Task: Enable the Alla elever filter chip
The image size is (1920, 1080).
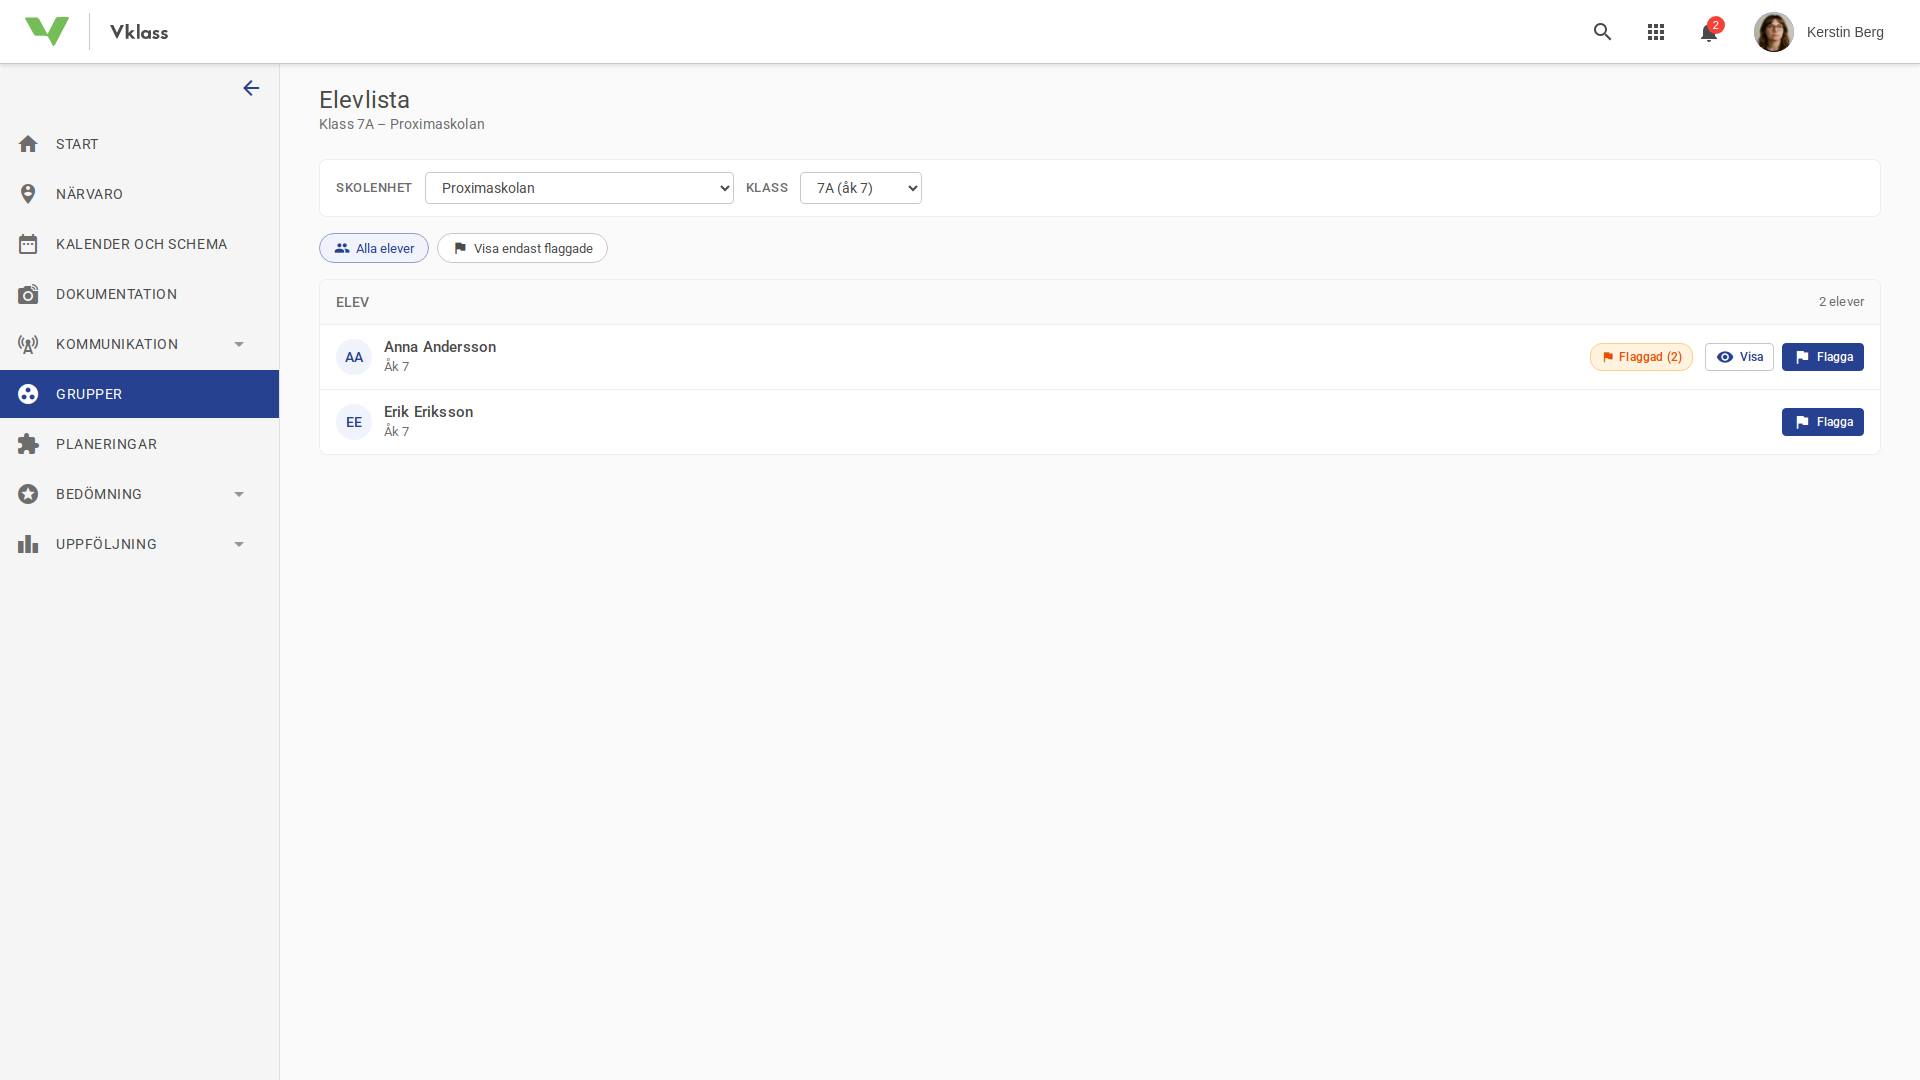Action: 373,248
